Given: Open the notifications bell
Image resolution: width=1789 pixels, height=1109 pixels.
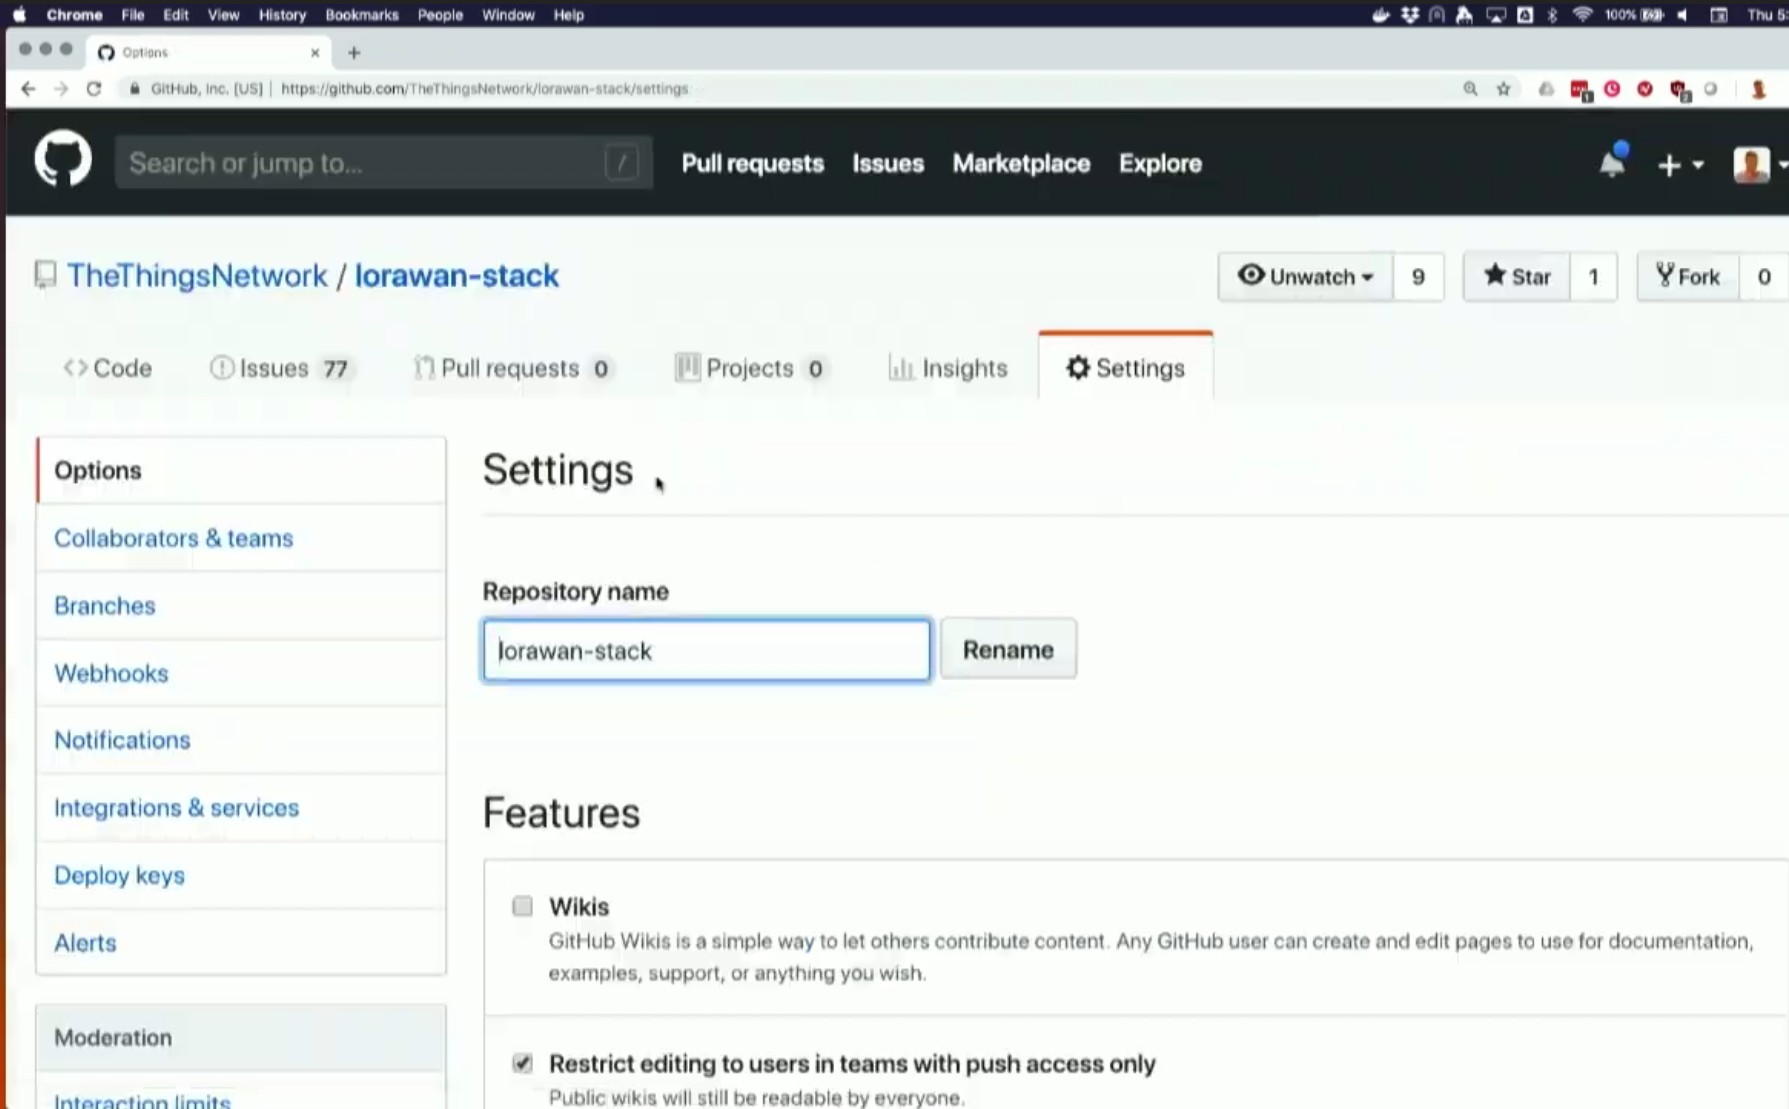Looking at the screenshot, I should [x=1612, y=163].
